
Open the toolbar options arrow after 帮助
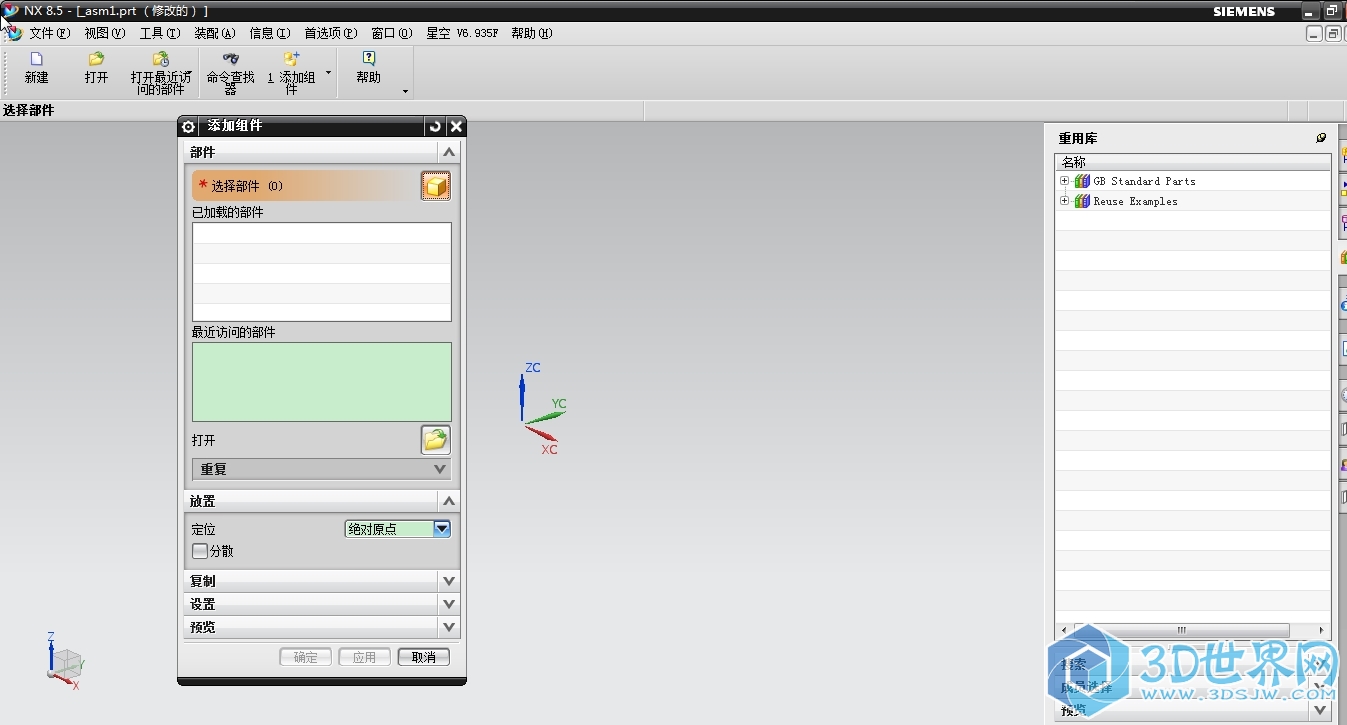pyautogui.click(x=405, y=92)
